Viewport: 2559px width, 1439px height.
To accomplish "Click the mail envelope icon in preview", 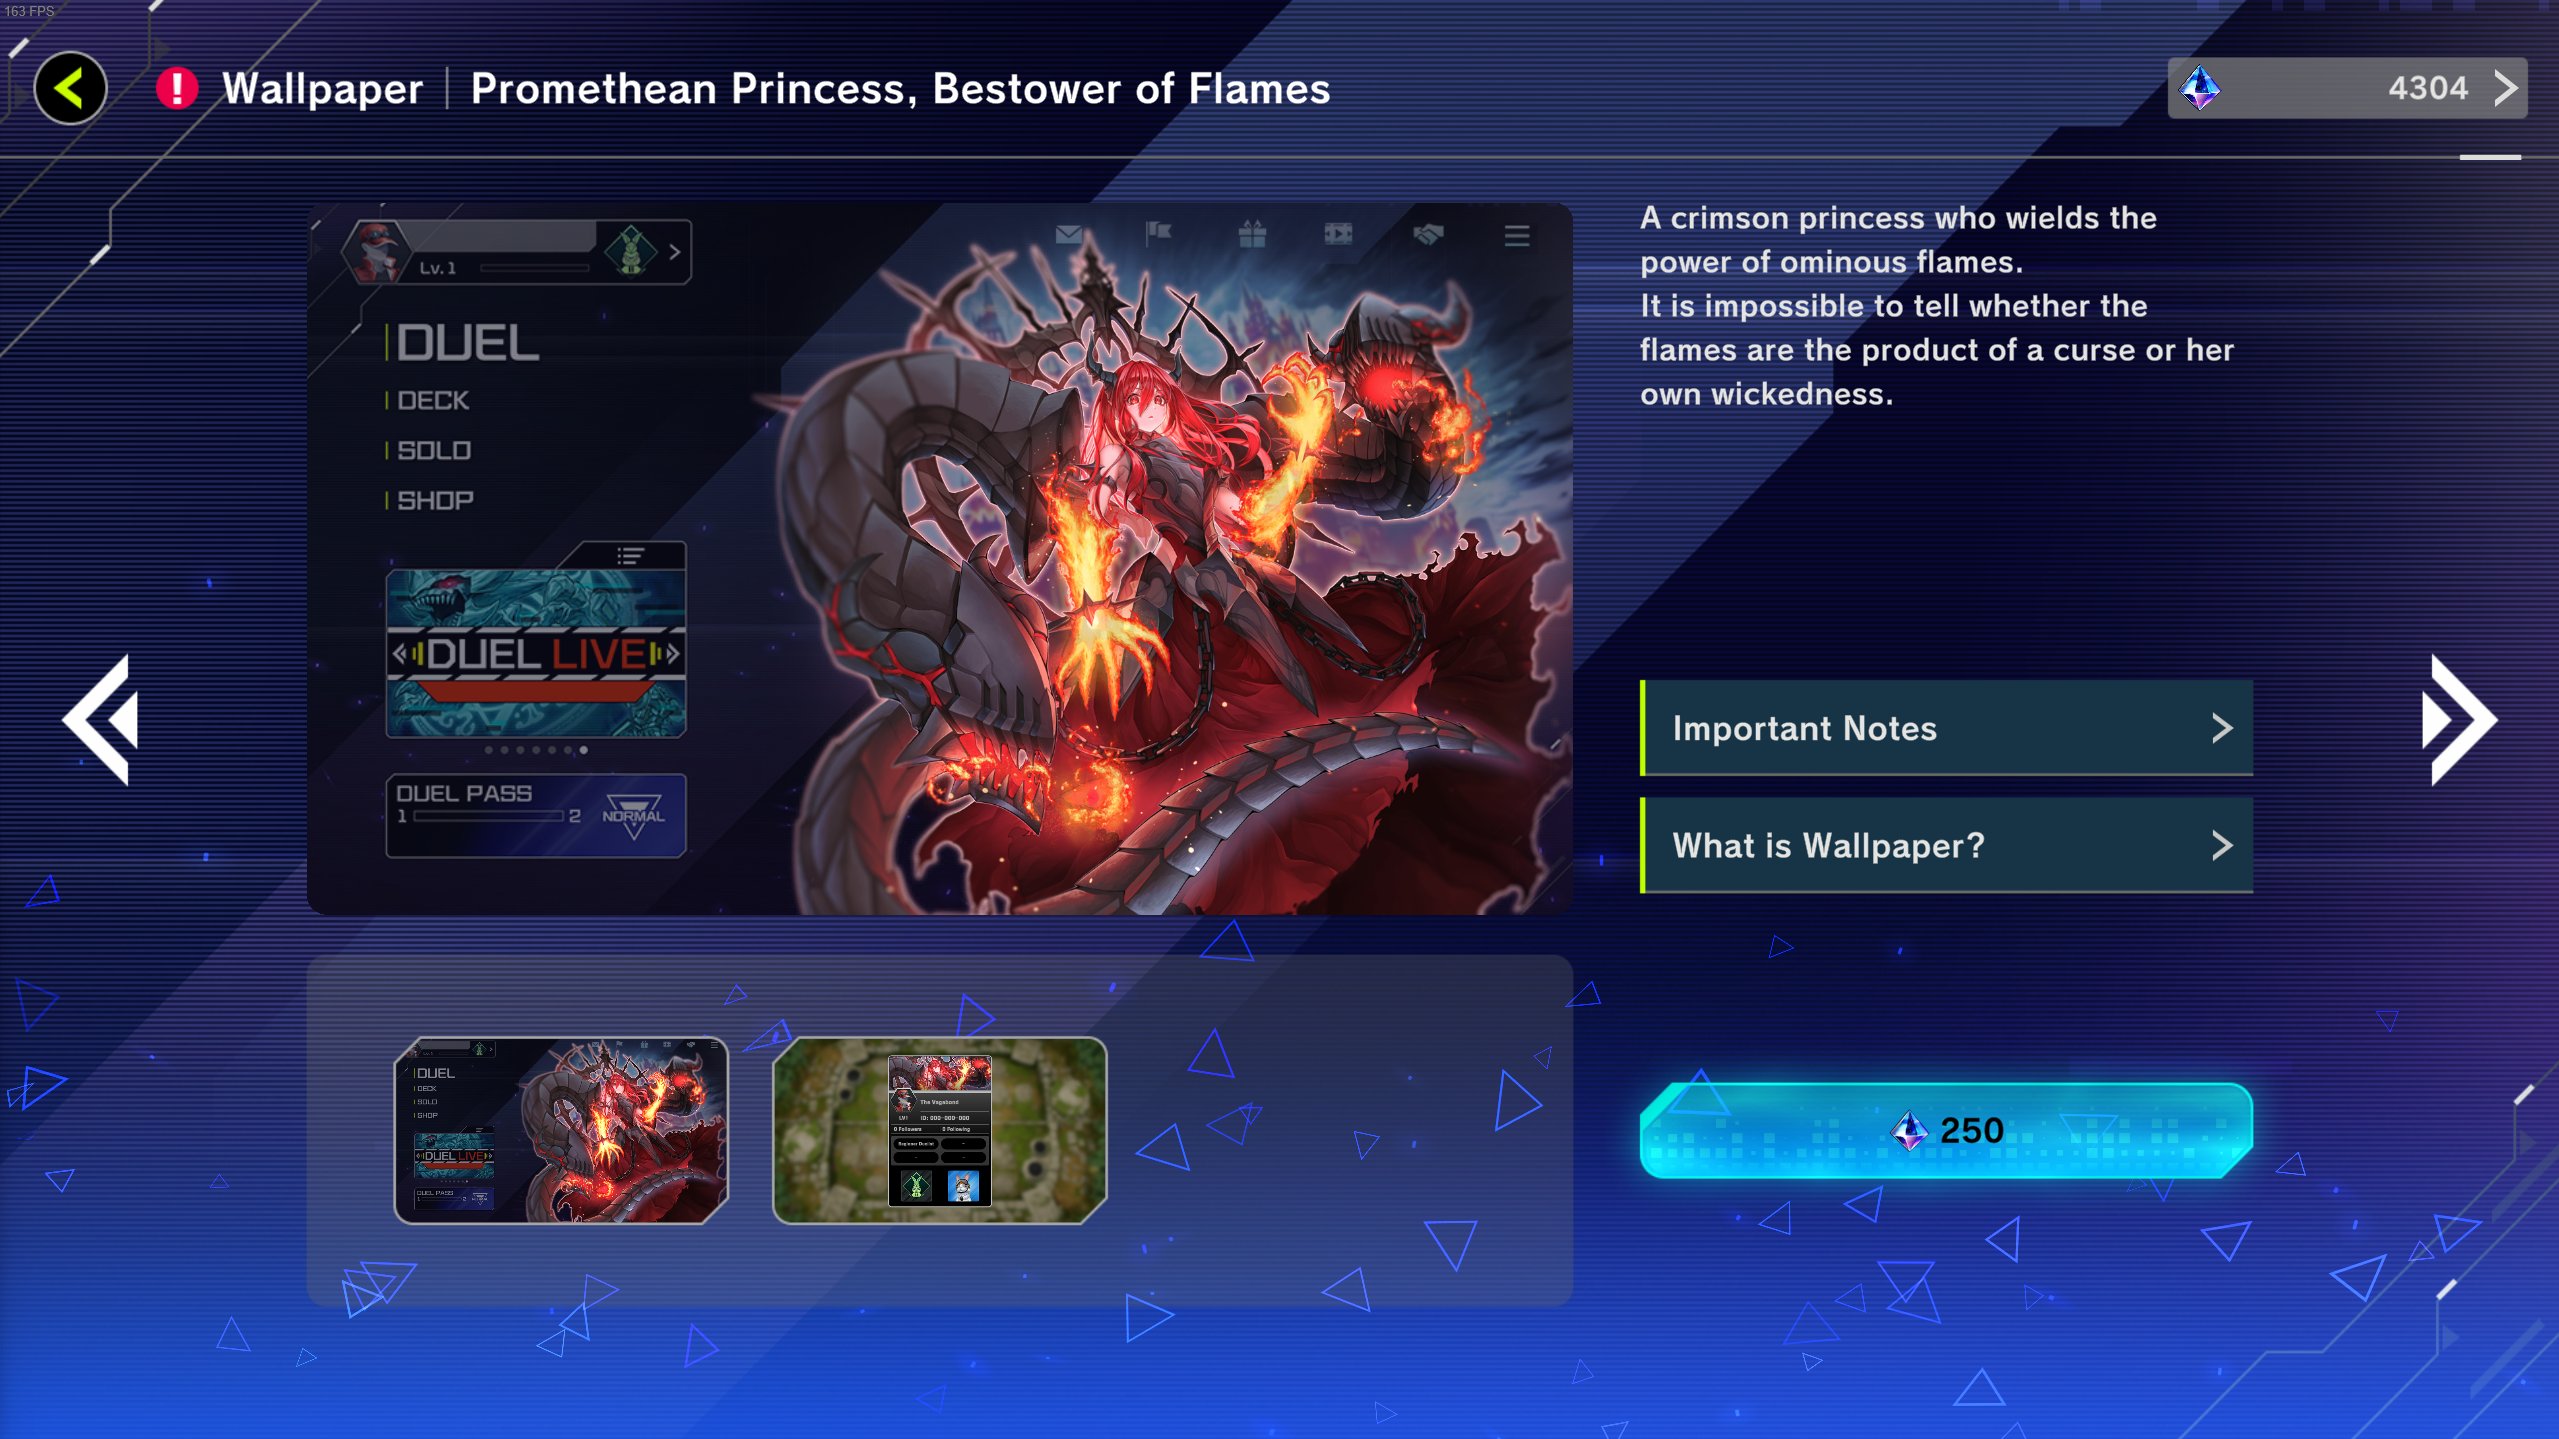I will click(1068, 234).
